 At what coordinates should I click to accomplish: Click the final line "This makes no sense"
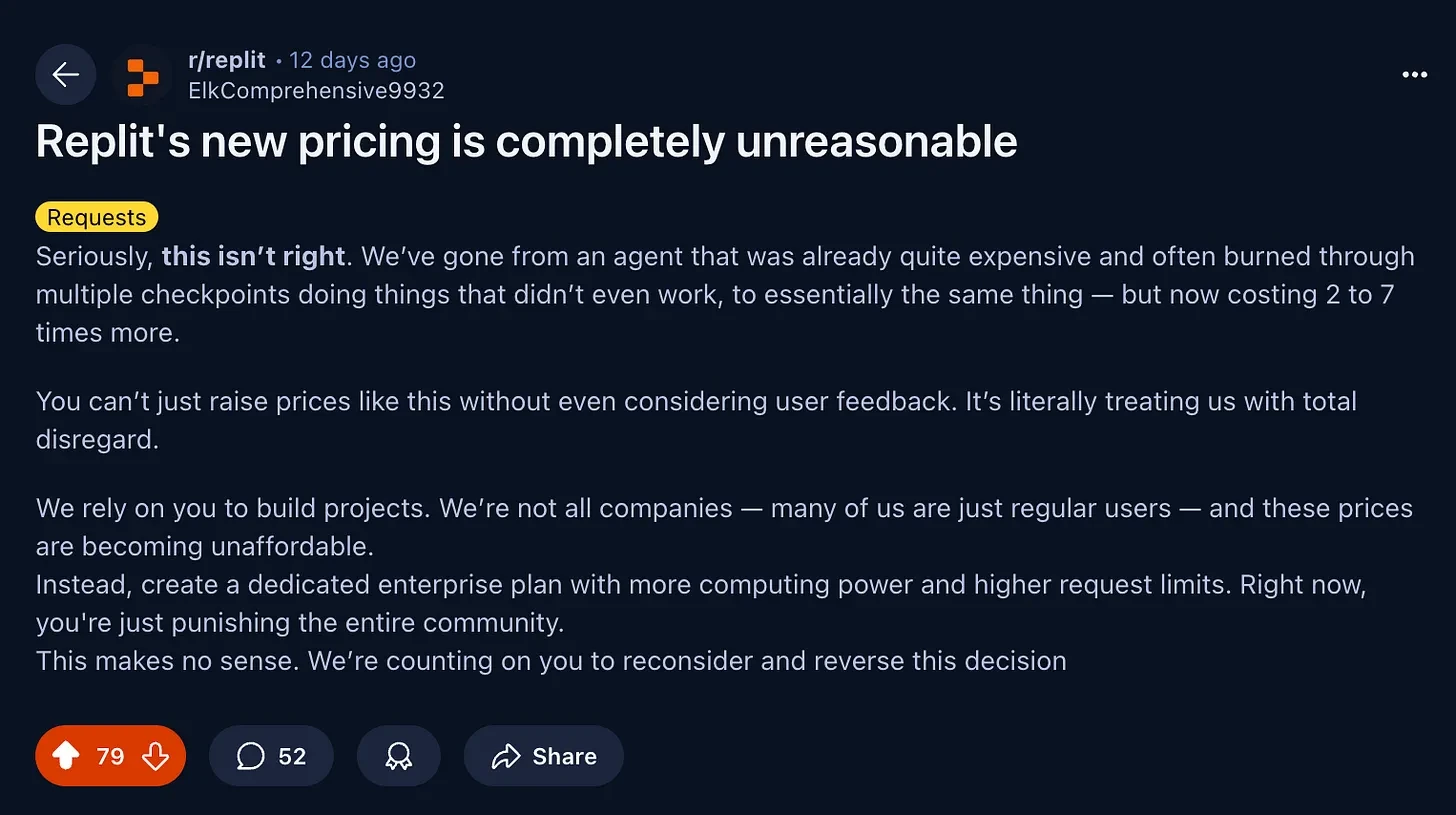pos(551,660)
